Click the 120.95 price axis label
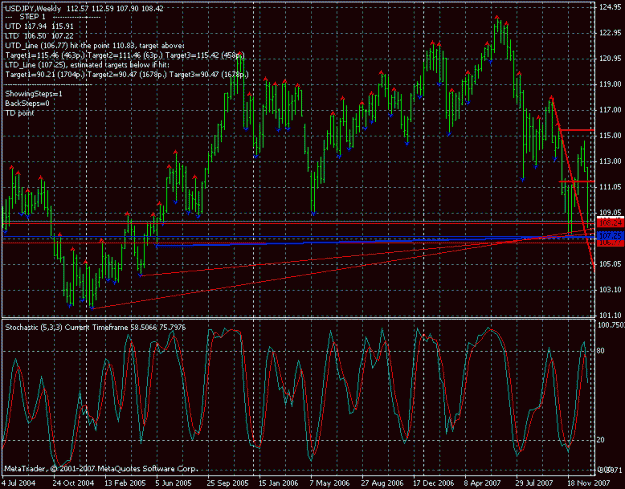625x489 pixels. pos(610,59)
